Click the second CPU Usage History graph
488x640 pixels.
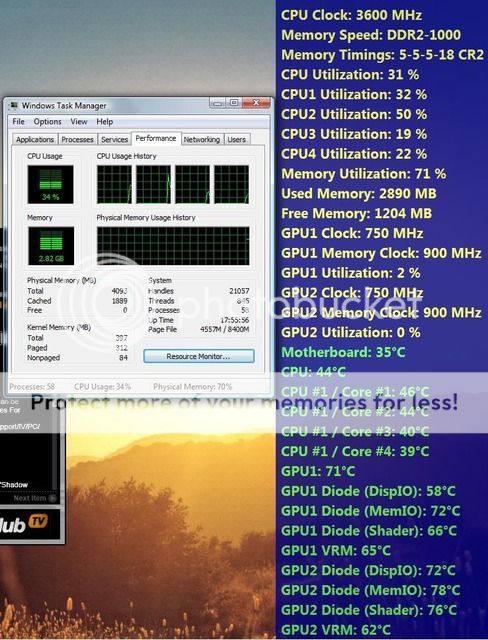tap(153, 184)
